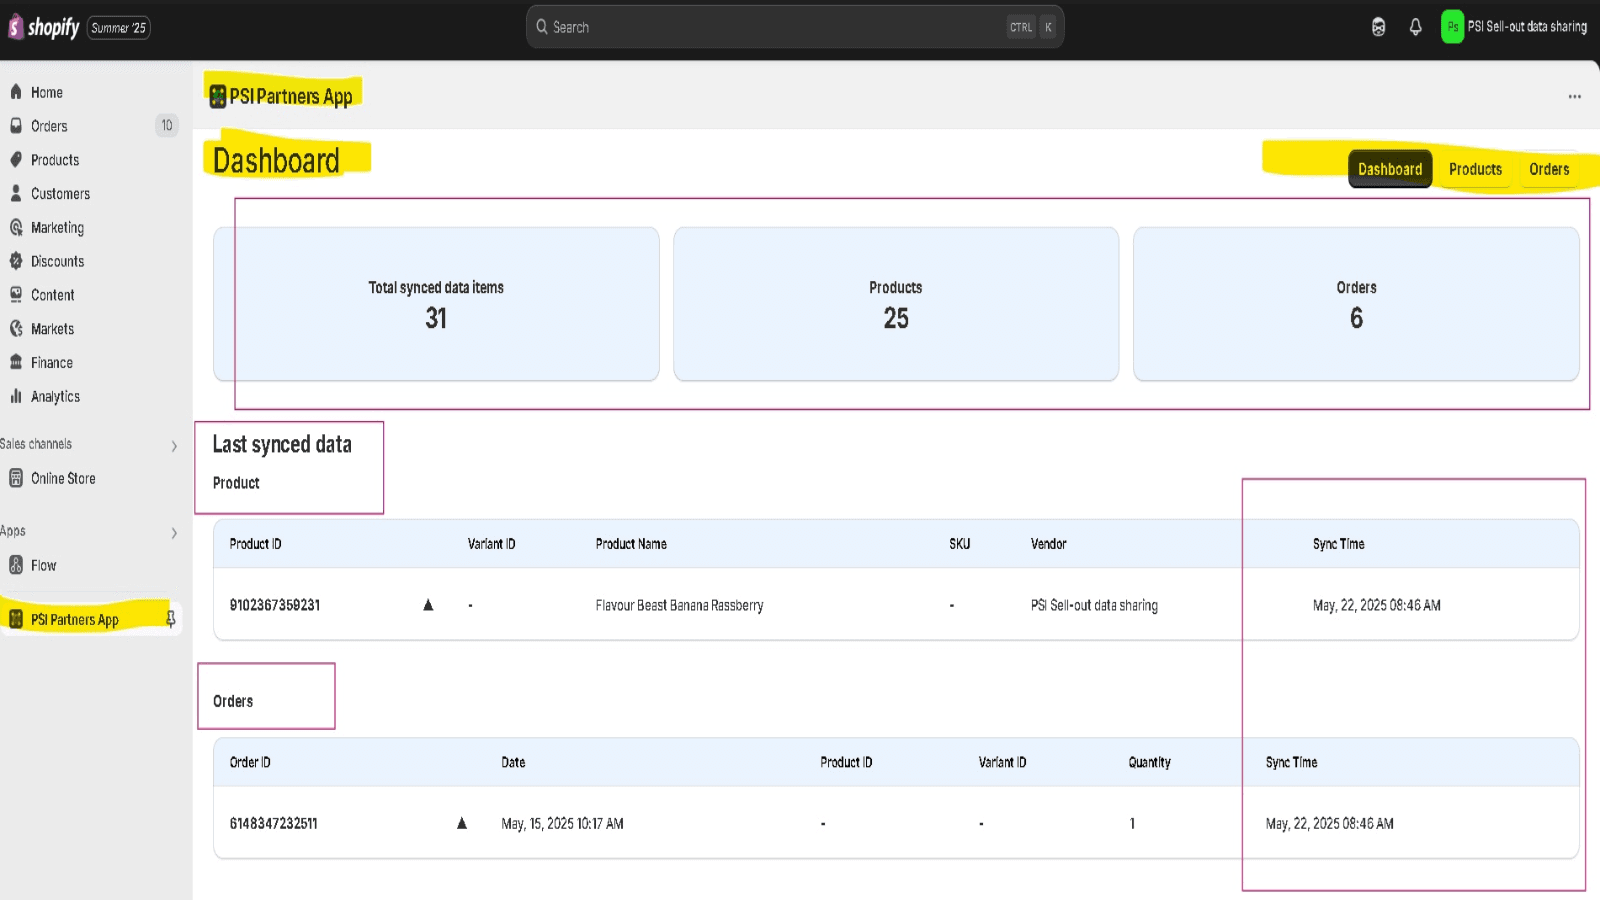Open Products from the sidebar icon
The image size is (1600, 900).
tap(17, 160)
